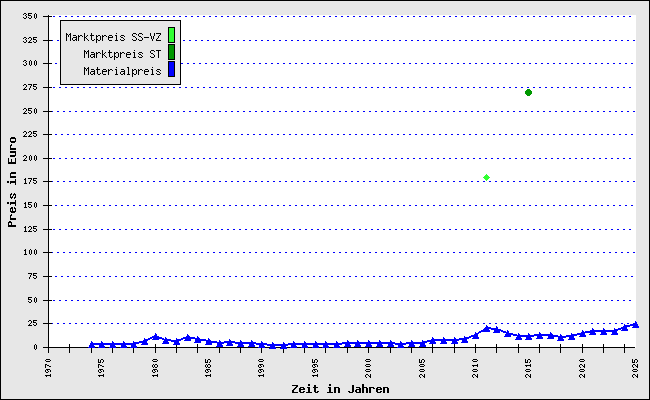Click the x-axis year label 1990

pyautogui.click(x=262, y=368)
